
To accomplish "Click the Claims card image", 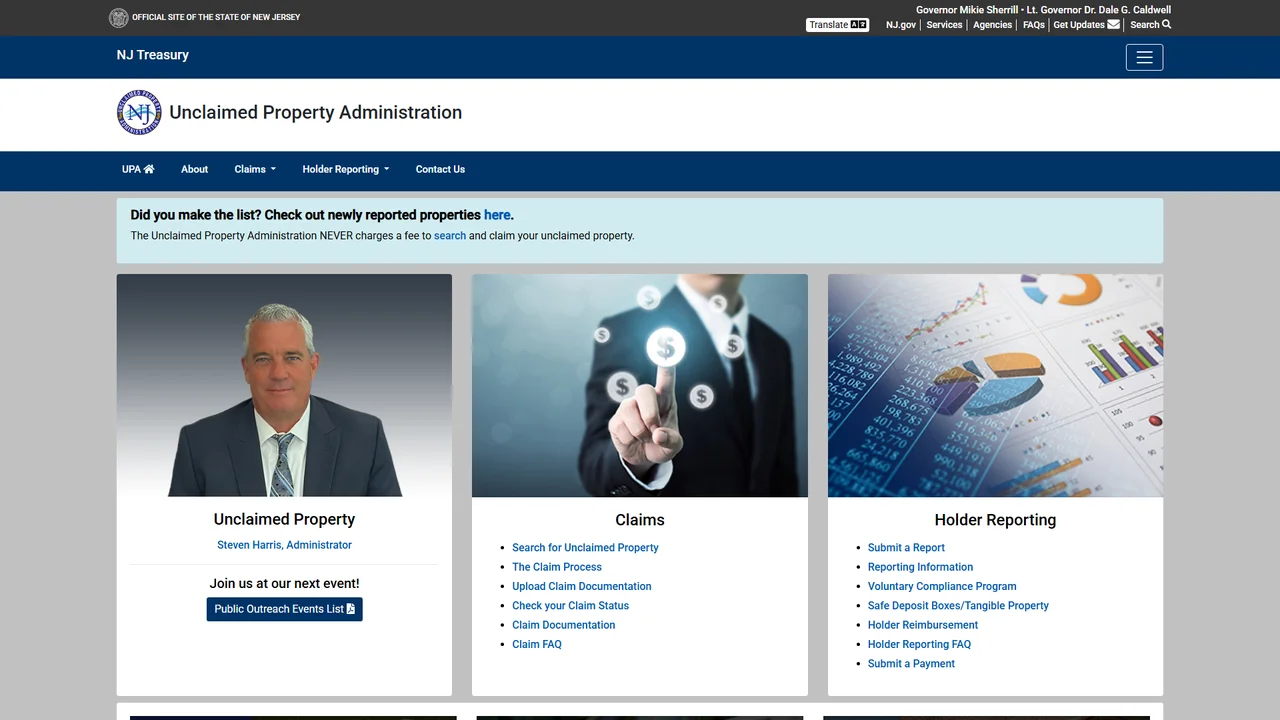I will (640, 385).
